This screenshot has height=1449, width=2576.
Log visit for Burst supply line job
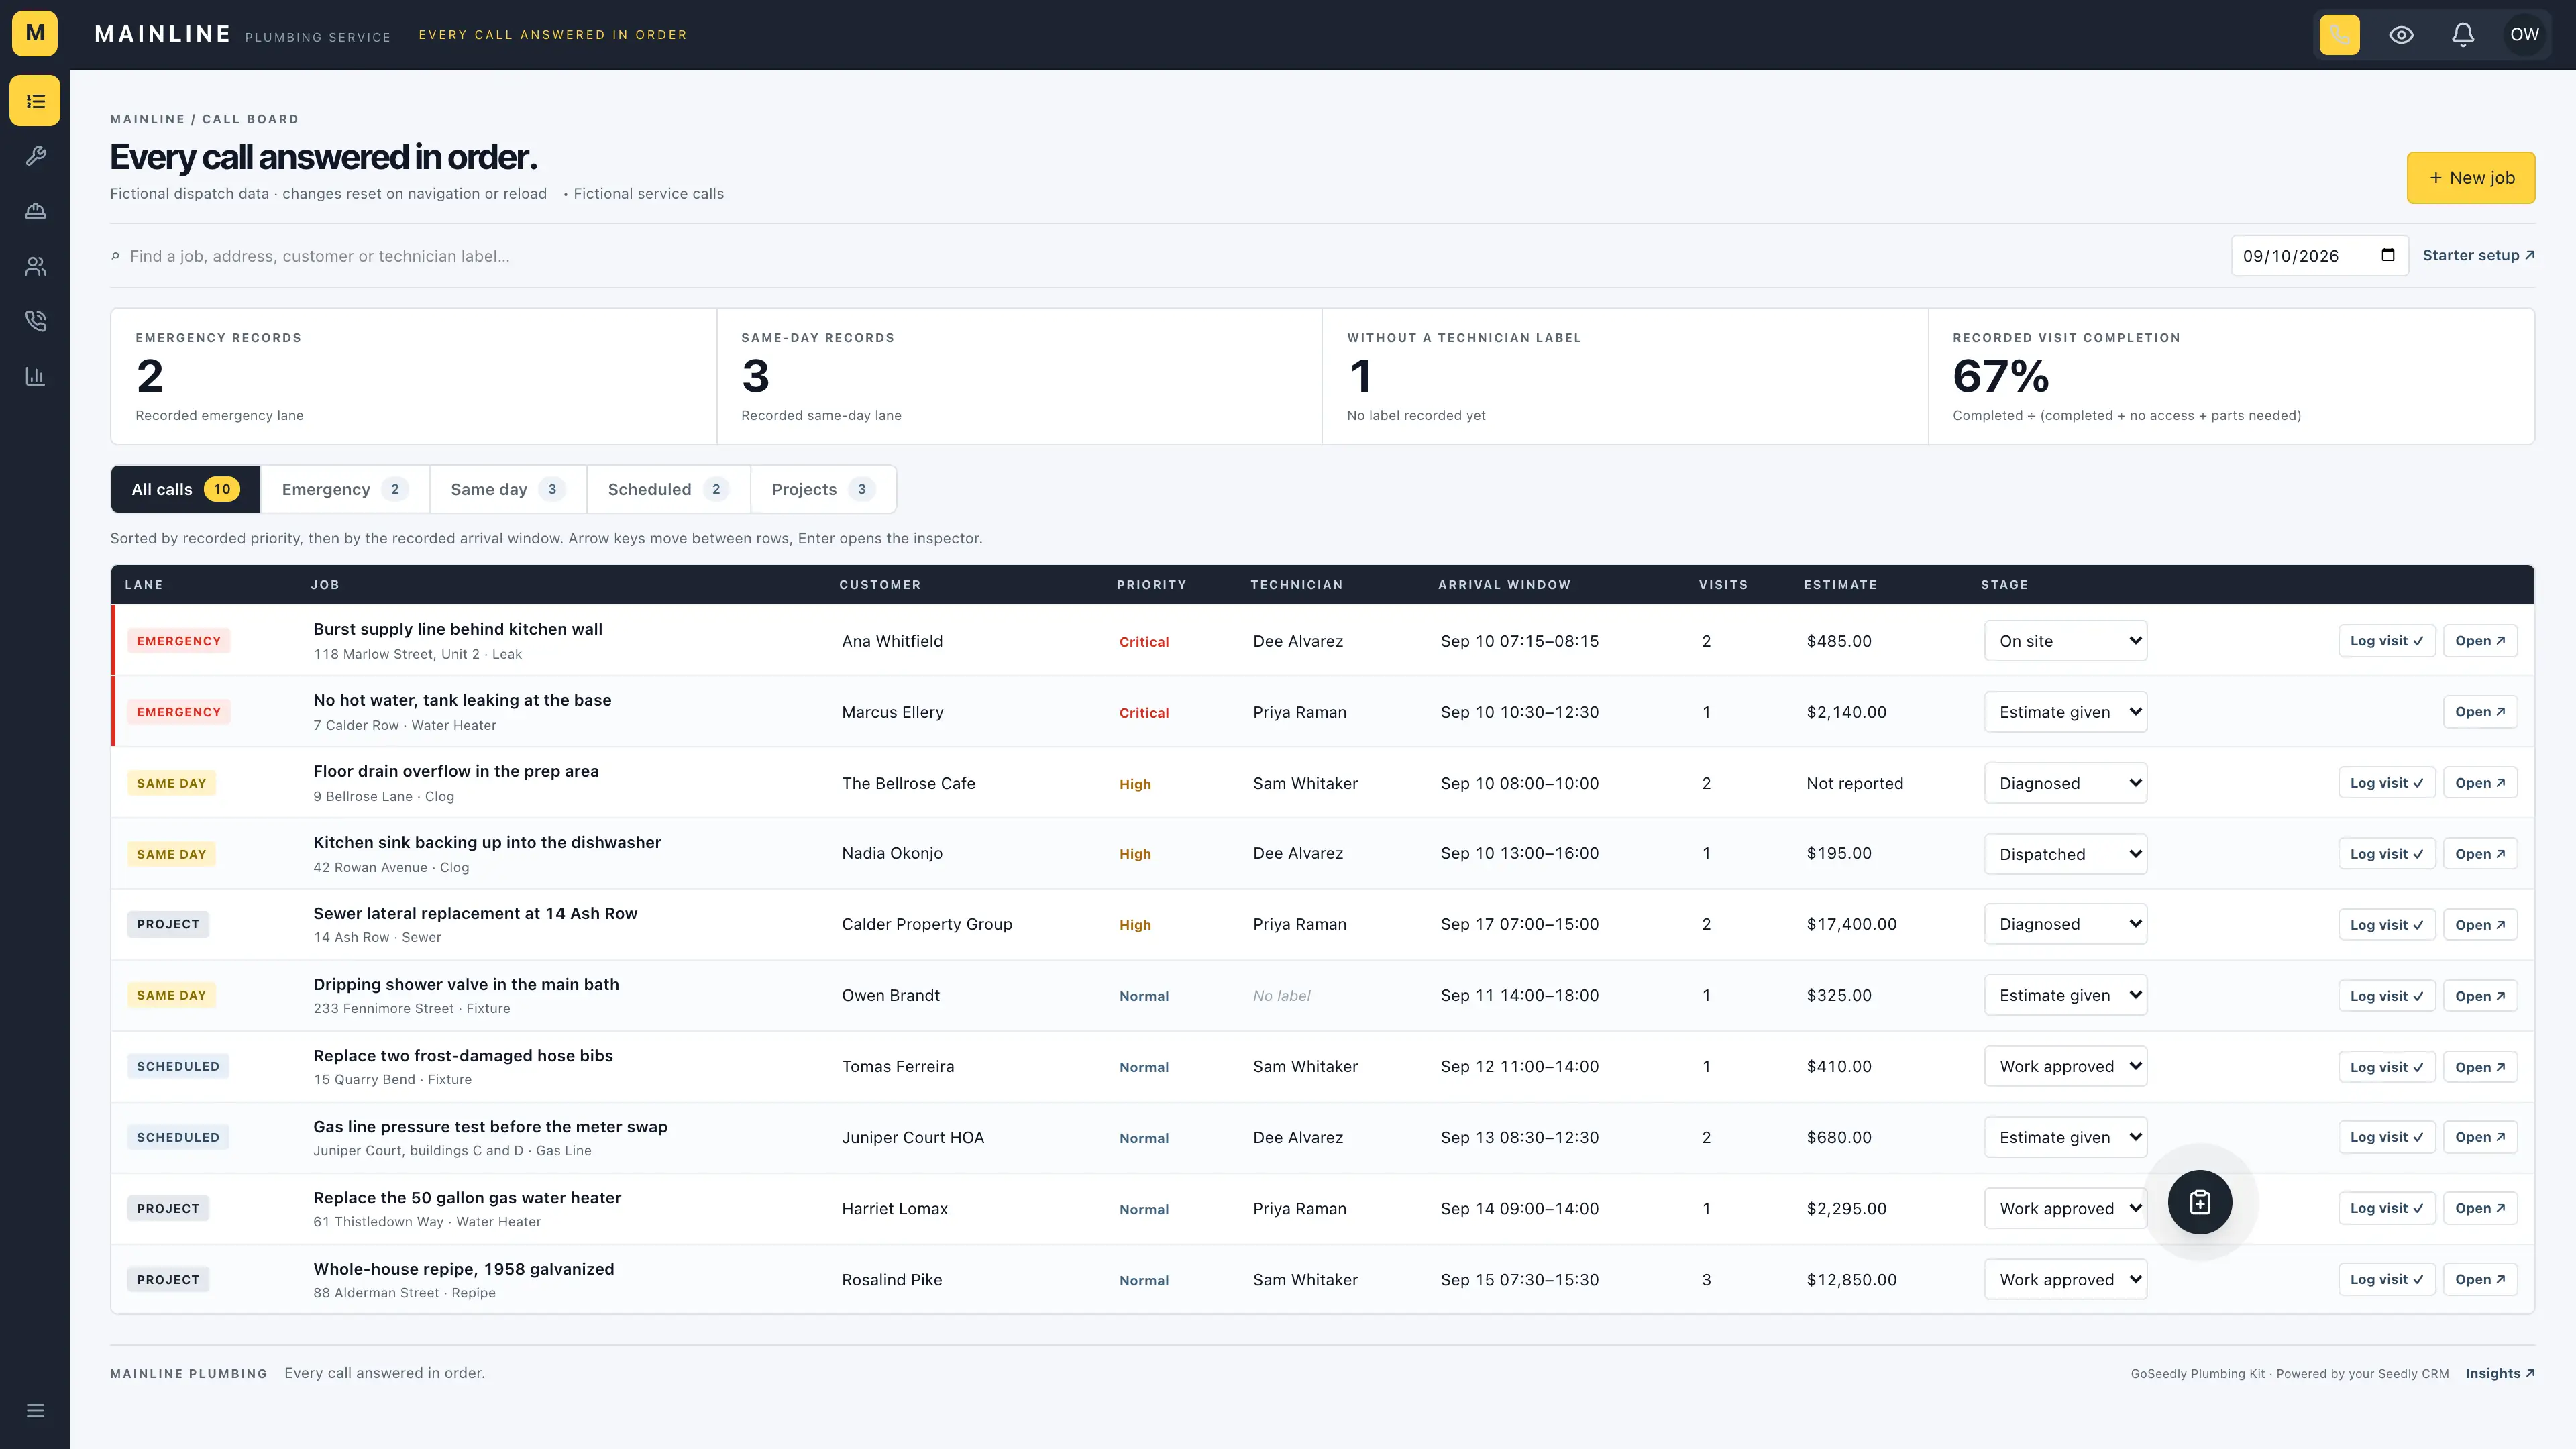tap(2386, 641)
